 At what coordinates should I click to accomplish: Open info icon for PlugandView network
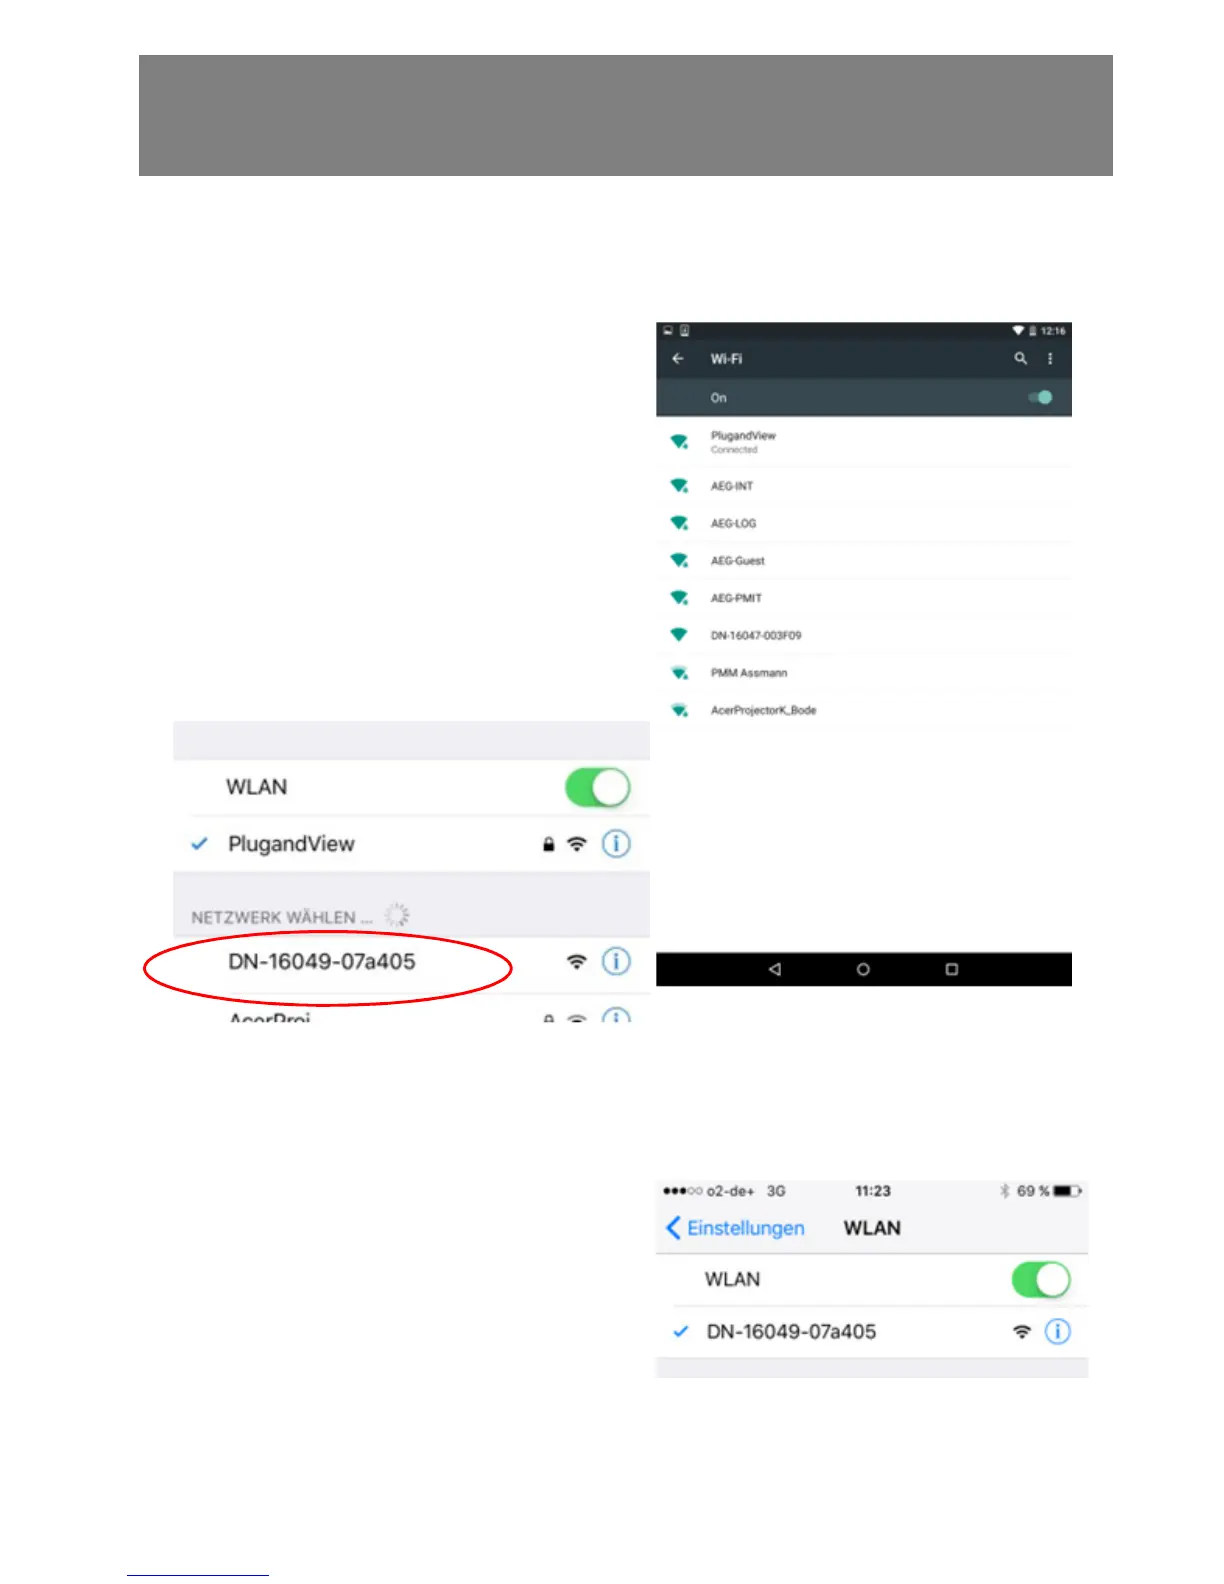(x=616, y=844)
